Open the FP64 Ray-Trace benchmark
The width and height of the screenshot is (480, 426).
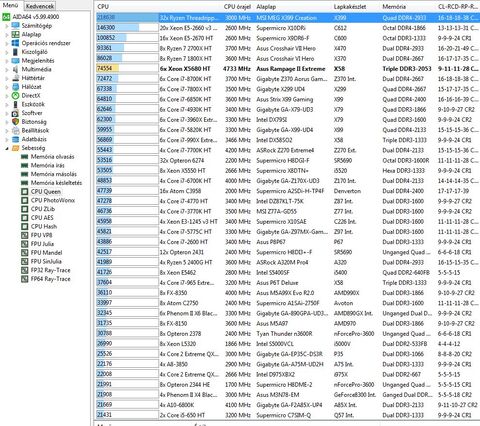(x=50, y=279)
